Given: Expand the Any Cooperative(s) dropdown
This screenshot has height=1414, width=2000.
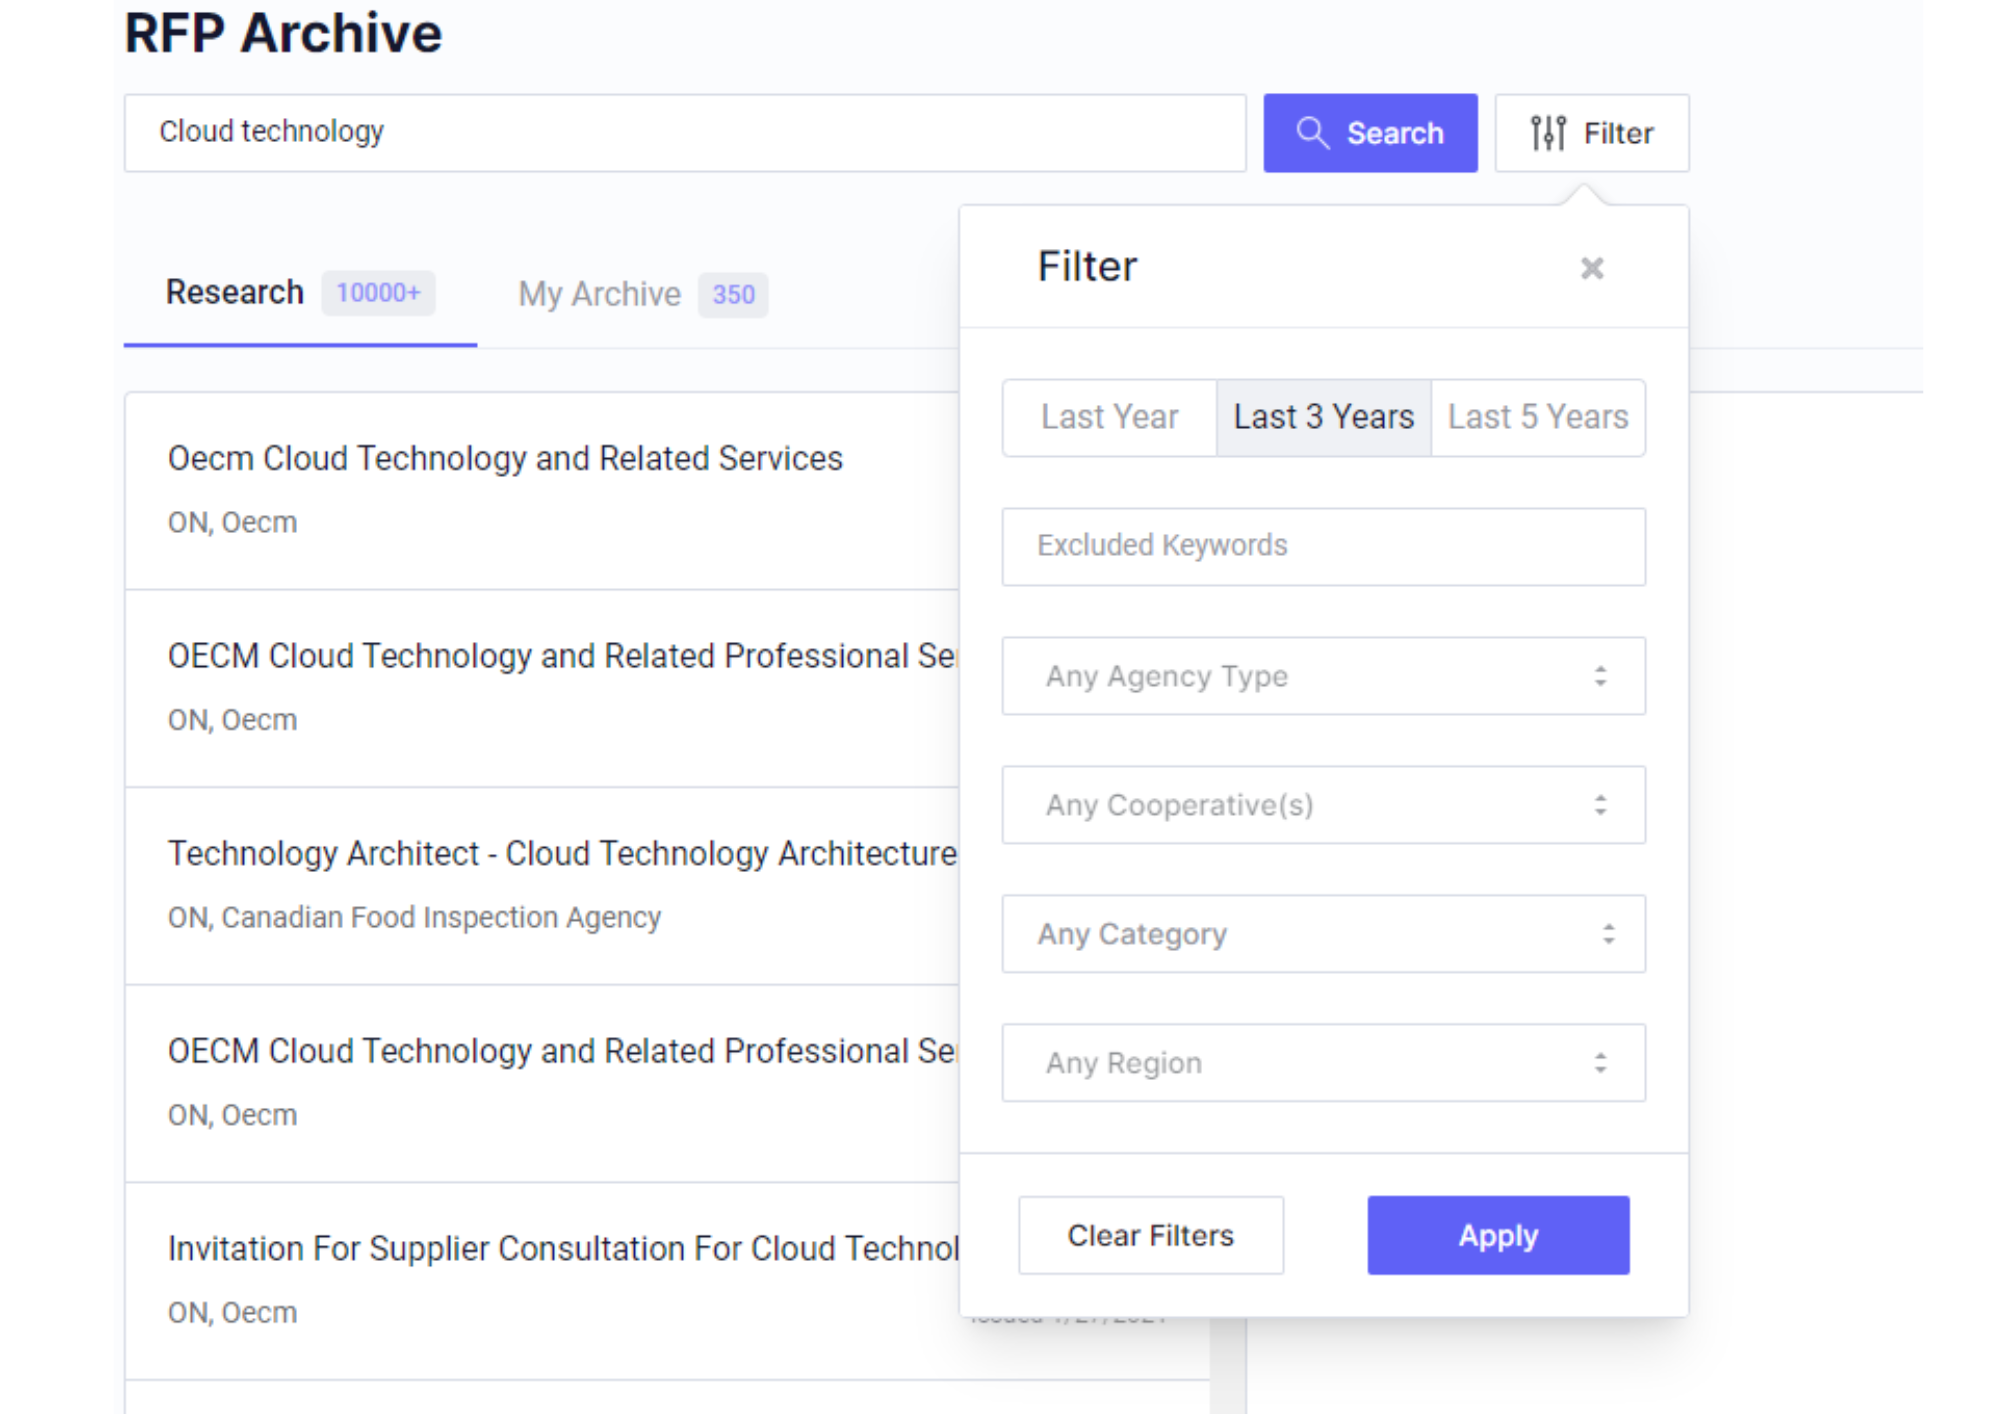Looking at the screenshot, I should pyautogui.click(x=1323, y=805).
